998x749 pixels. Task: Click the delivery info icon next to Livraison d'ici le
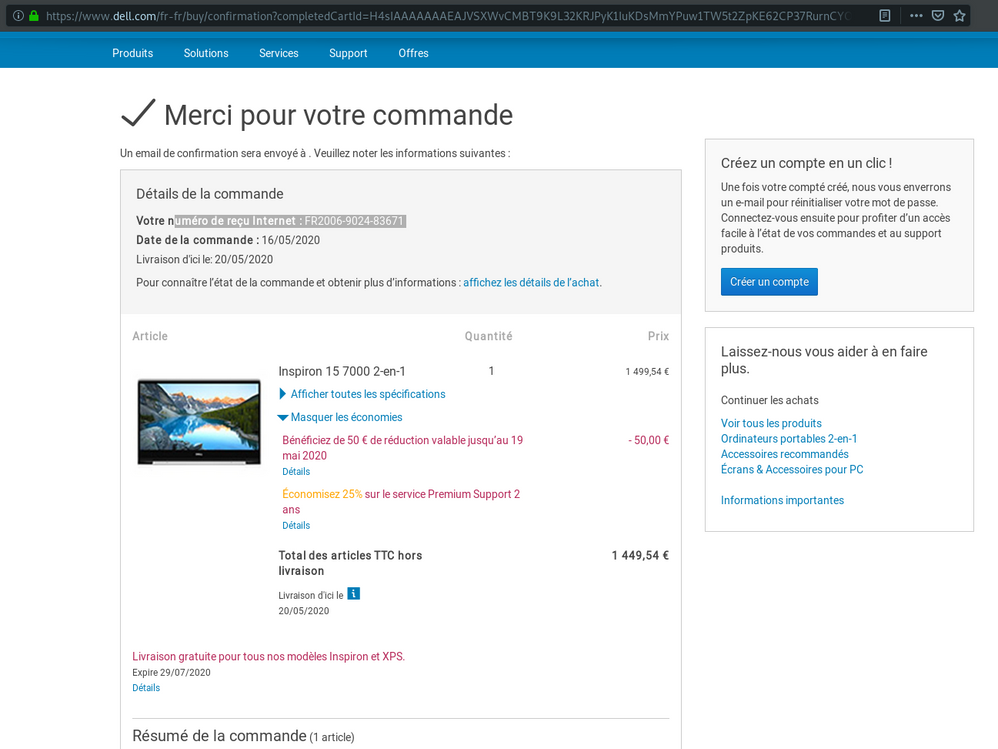click(353, 594)
